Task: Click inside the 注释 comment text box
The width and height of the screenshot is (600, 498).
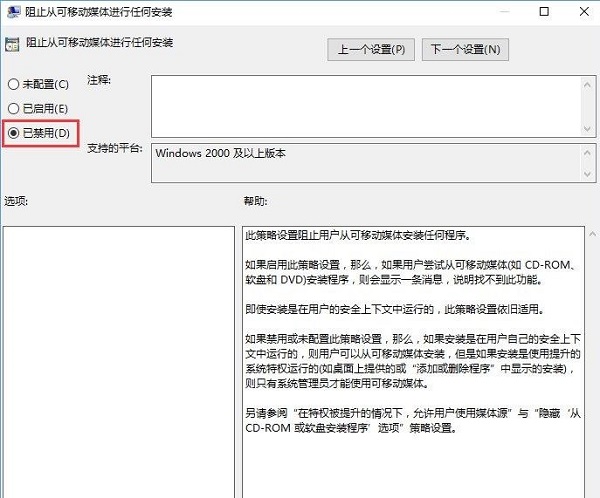Action: pos(358,104)
